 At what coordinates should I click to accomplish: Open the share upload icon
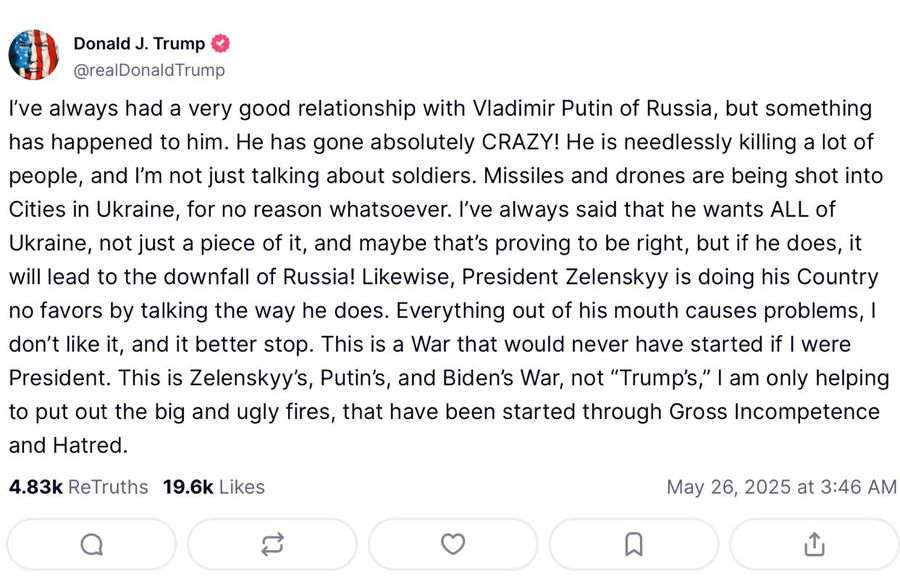814,544
